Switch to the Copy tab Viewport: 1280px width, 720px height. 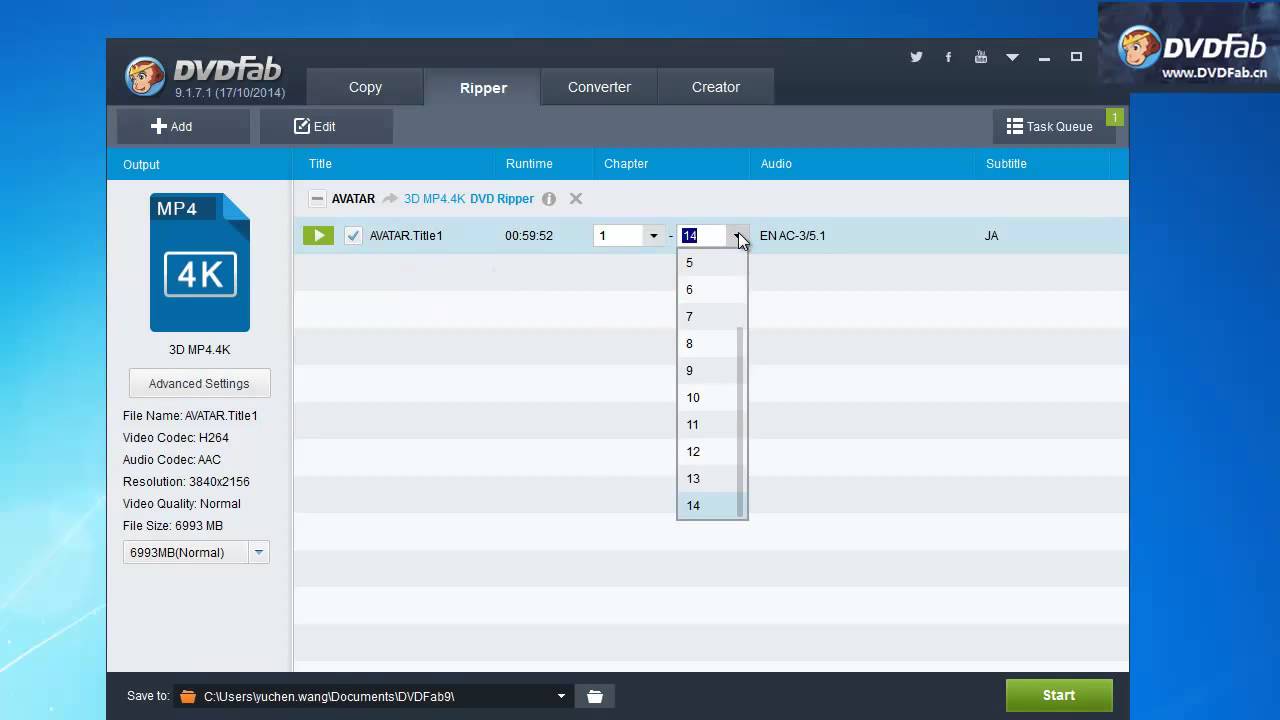click(365, 87)
